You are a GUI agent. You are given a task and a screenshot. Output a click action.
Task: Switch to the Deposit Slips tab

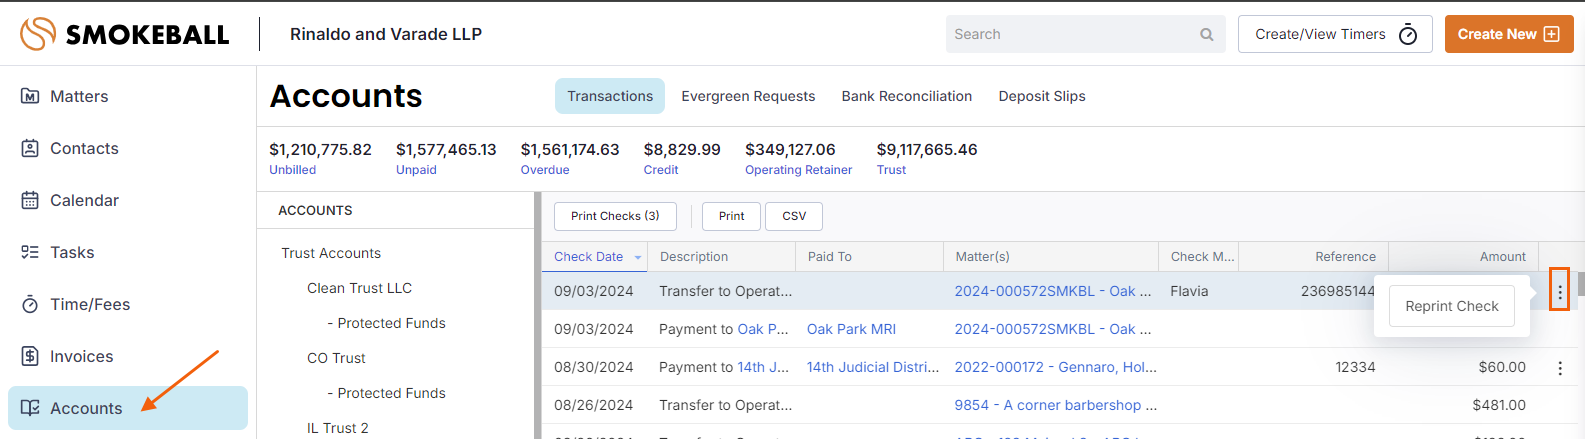[1042, 96]
